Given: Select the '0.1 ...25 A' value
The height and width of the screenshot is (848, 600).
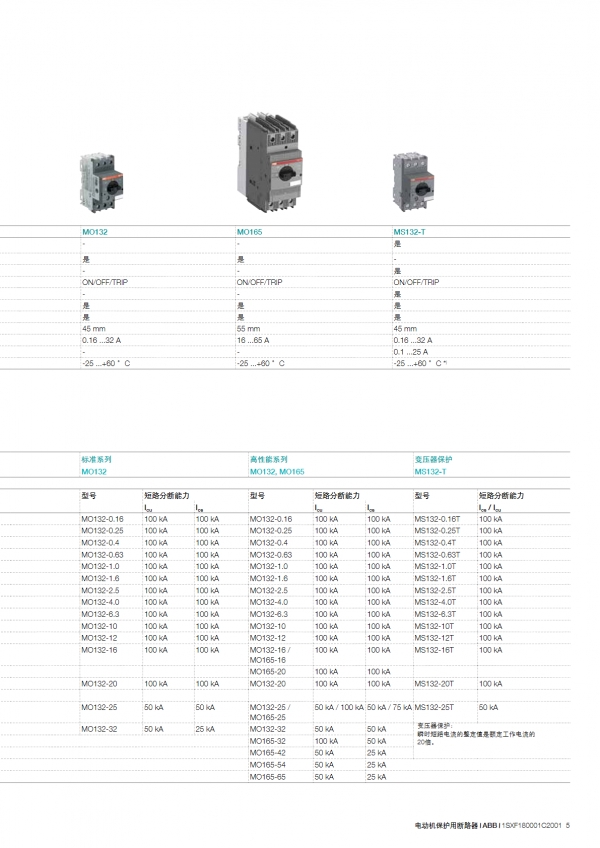Looking at the screenshot, I should [411, 352].
